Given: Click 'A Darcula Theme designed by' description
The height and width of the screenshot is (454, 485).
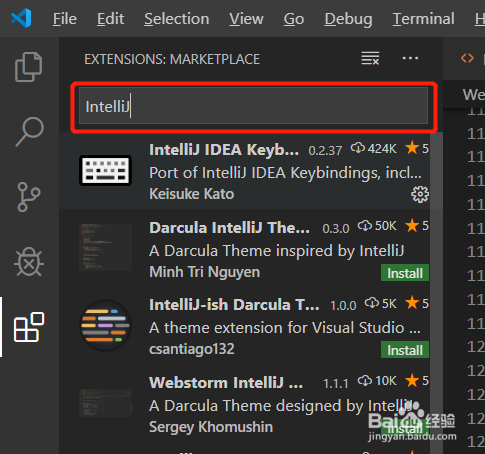Looking at the screenshot, I should coord(281,406).
